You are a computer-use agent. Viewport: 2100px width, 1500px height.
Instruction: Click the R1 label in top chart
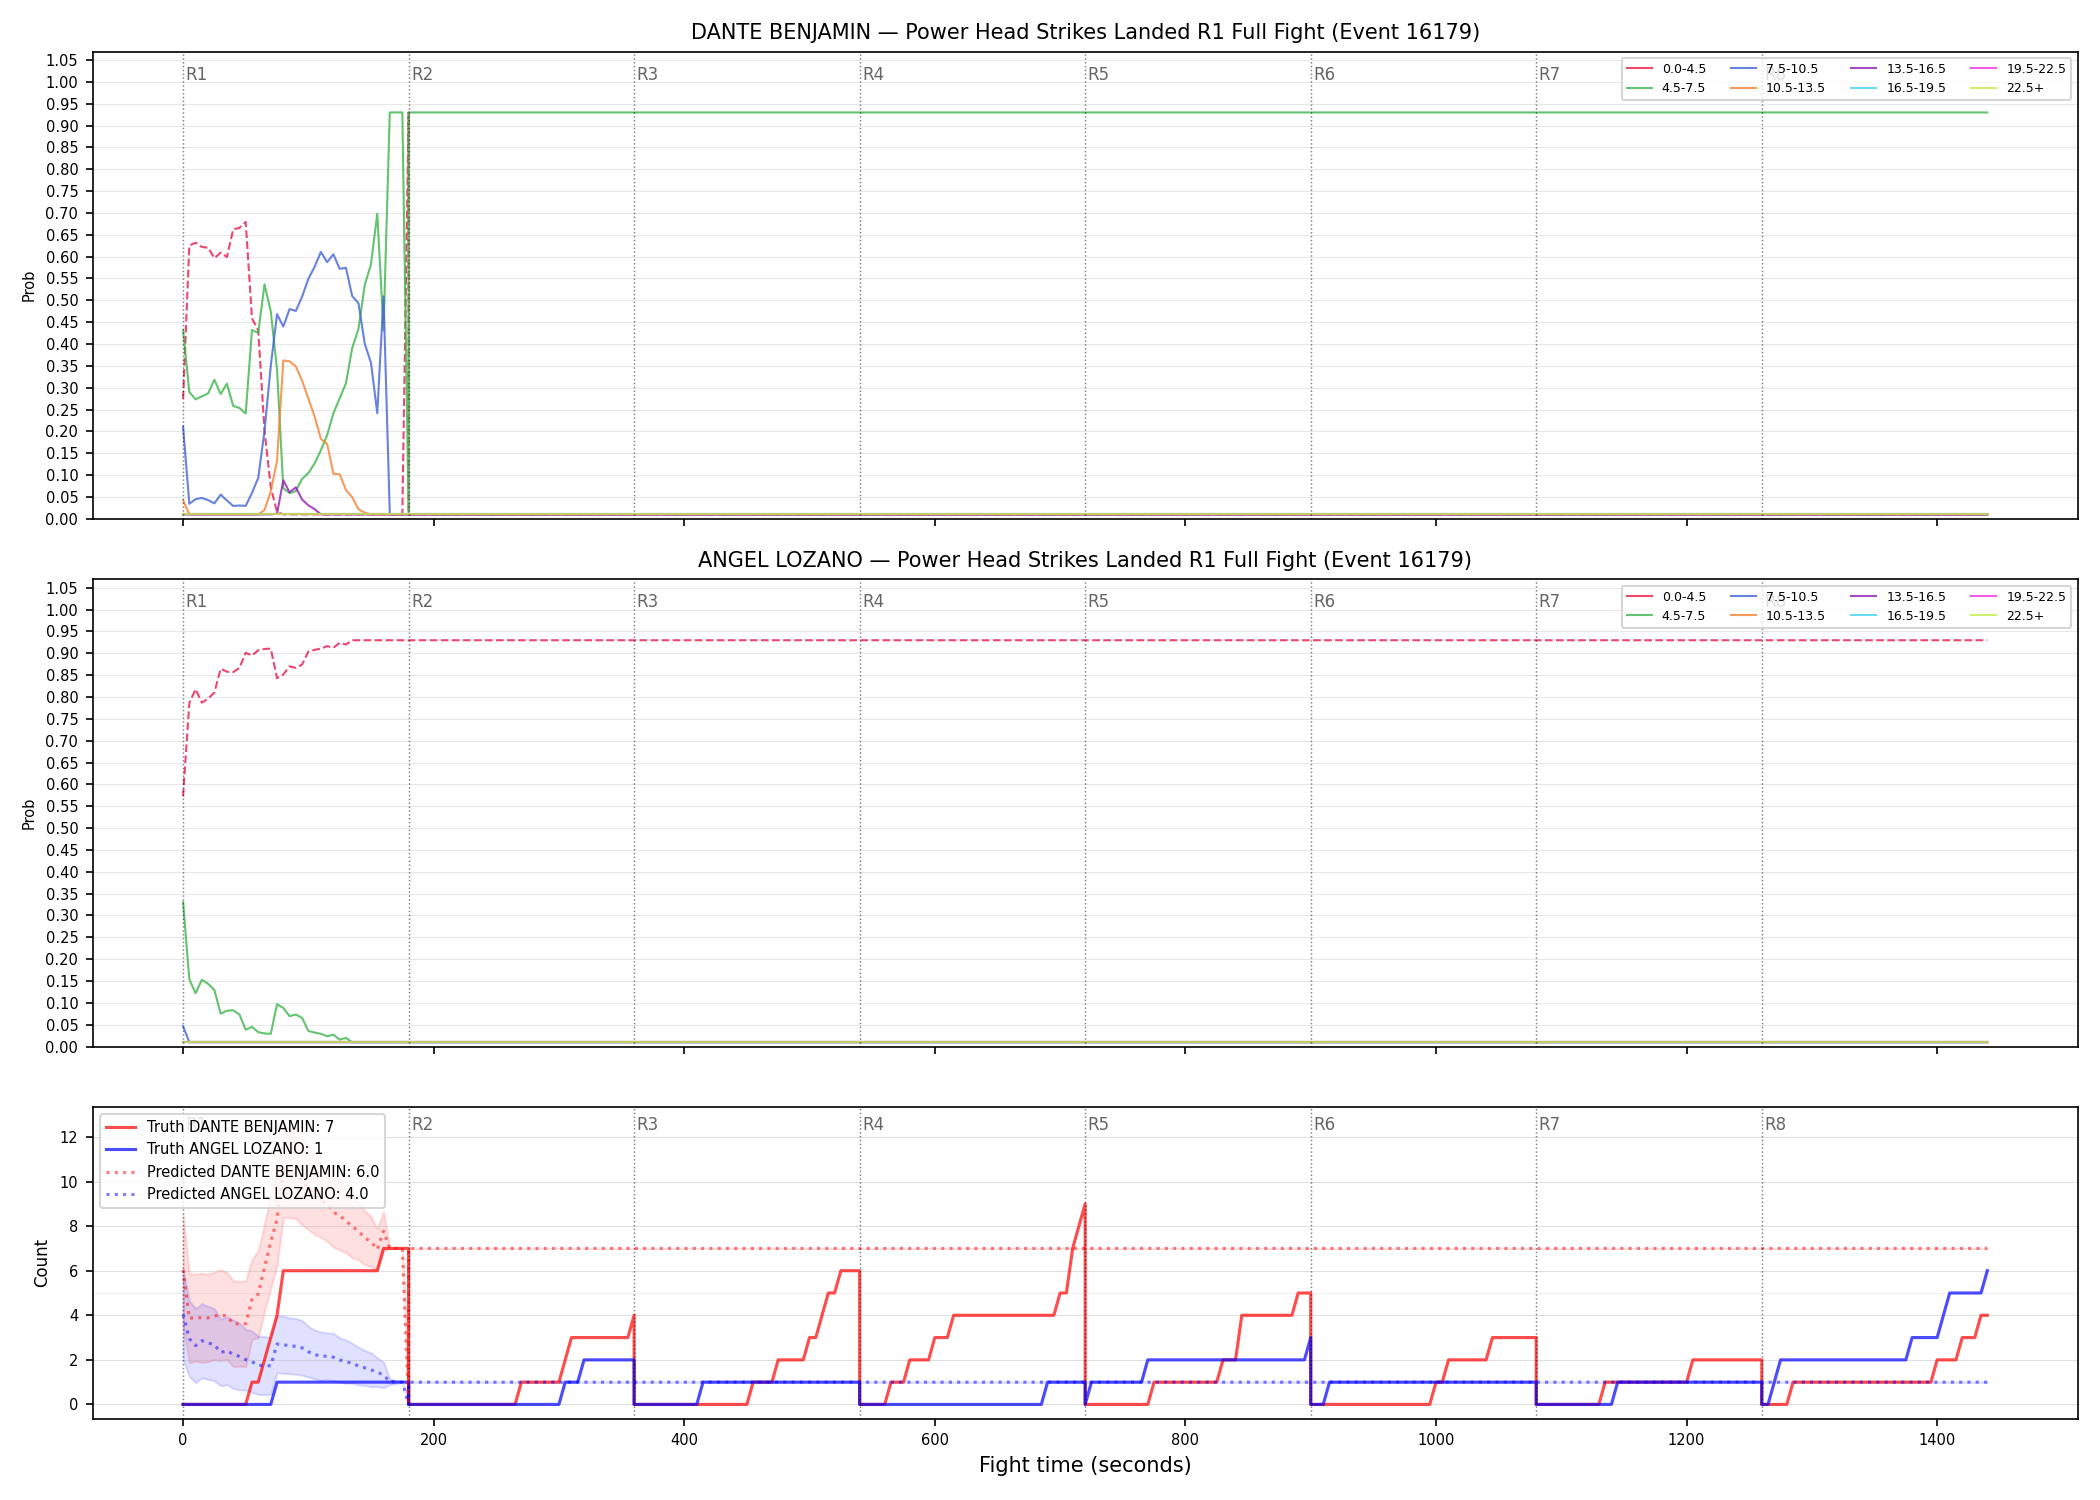click(196, 74)
